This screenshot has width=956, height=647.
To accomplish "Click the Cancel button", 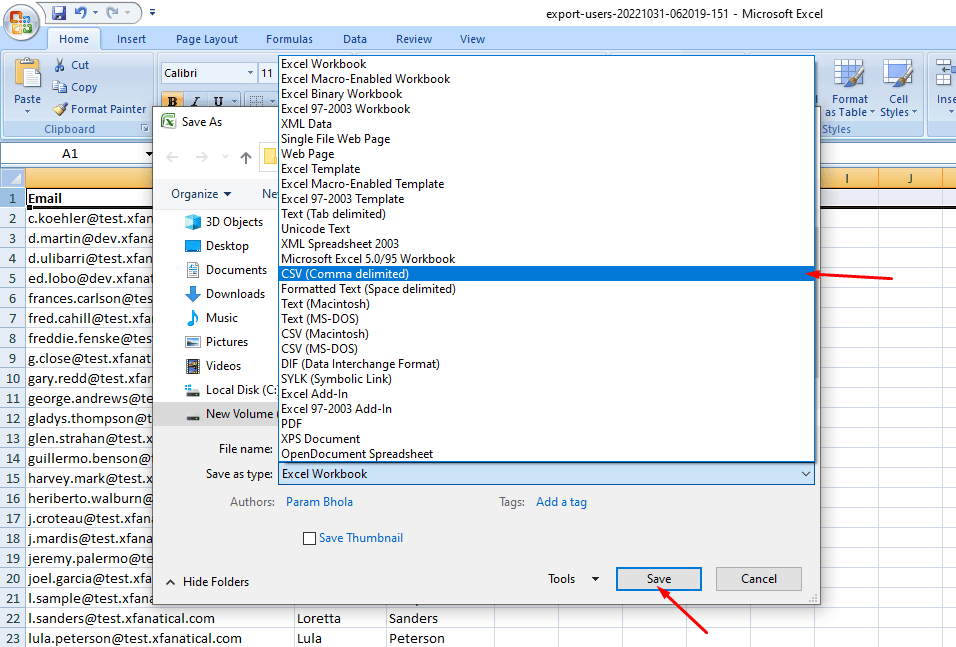I will (758, 578).
